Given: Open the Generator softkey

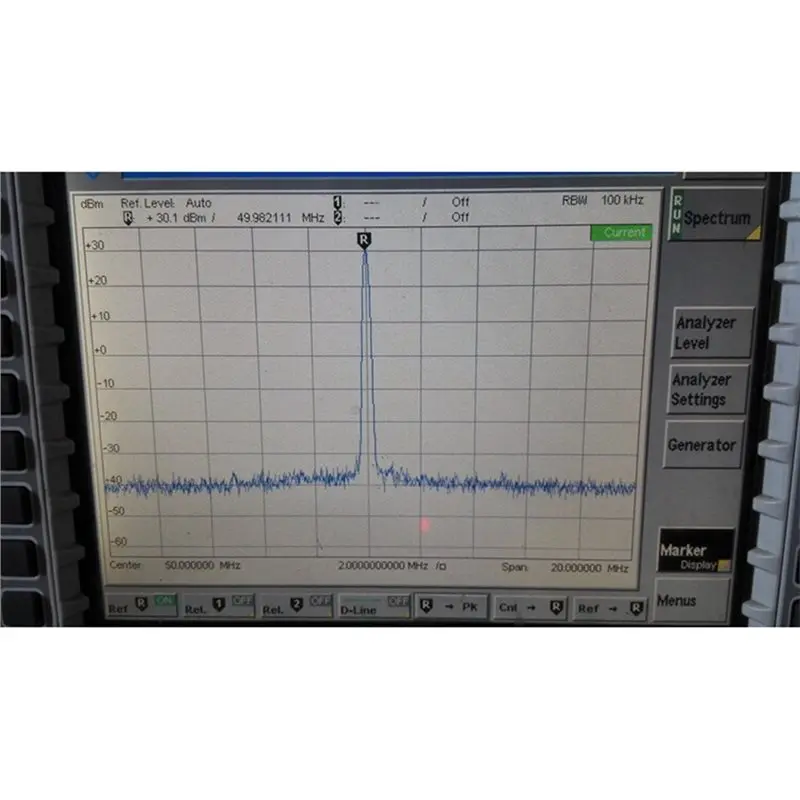Looking at the screenshot, I should pos(703,445).
